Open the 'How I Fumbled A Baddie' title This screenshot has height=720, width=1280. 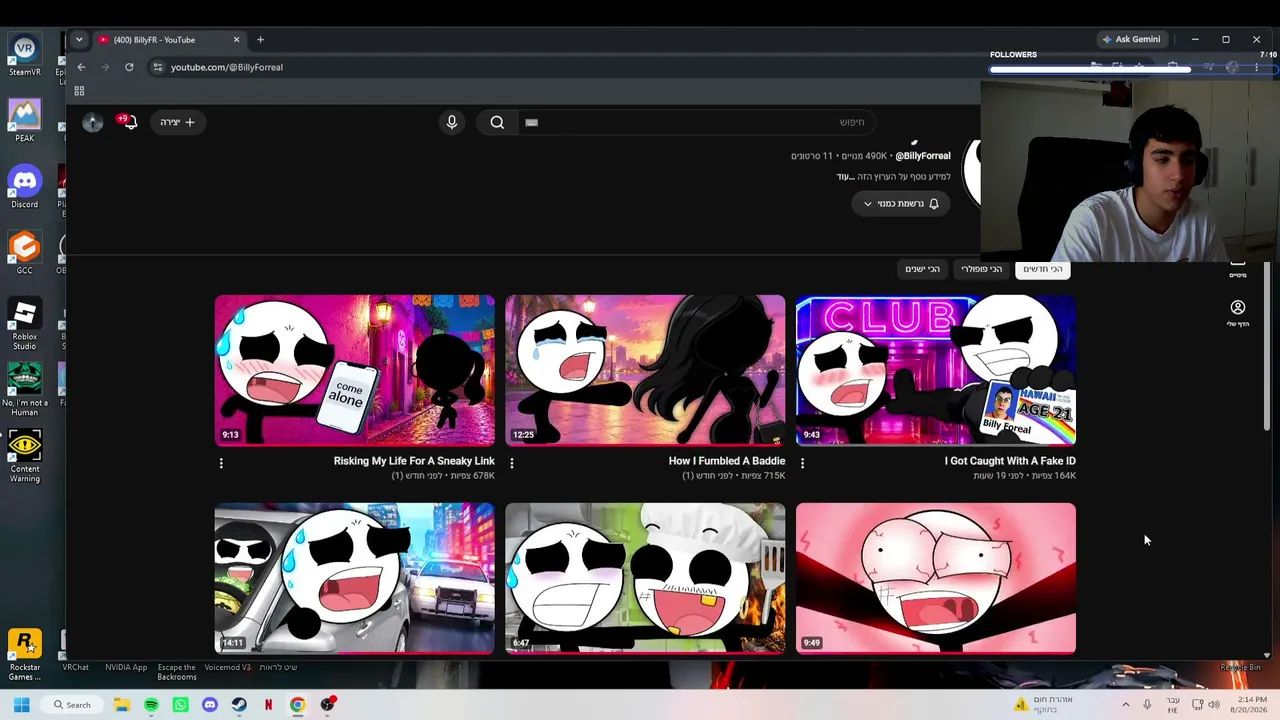coord(727,461)
